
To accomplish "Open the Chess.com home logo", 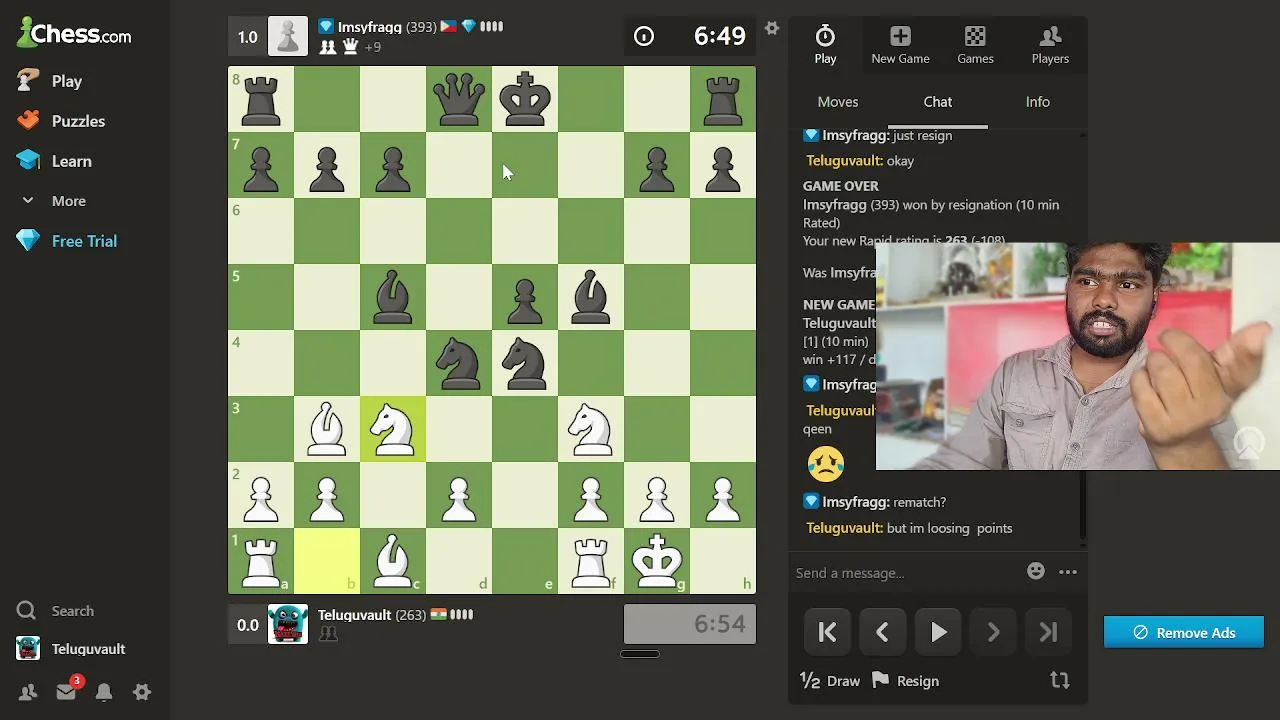I will [x=74, y=34].
